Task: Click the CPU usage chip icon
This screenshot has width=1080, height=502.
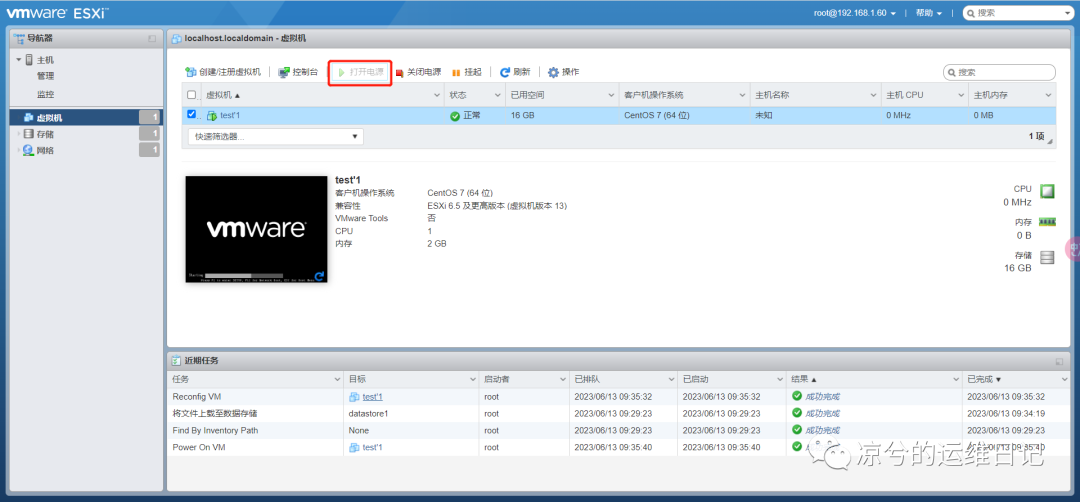Action: point(1047,191)
